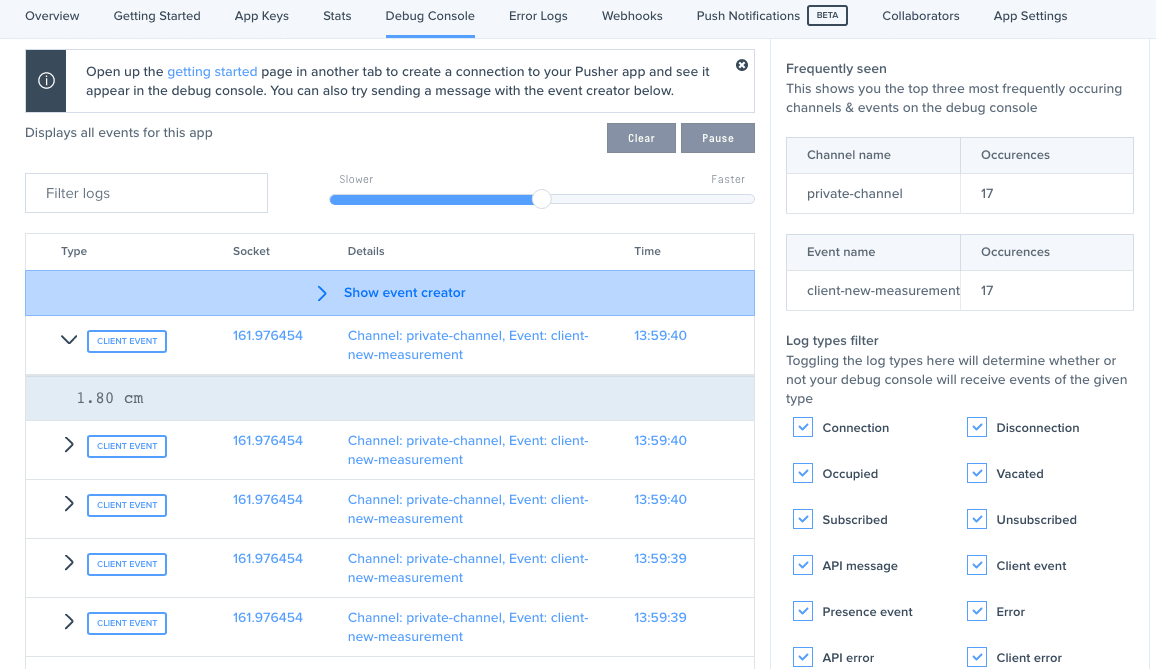Click the Filter logs input field
Viewport: 1156px width, 669px height.
point(146,193)
